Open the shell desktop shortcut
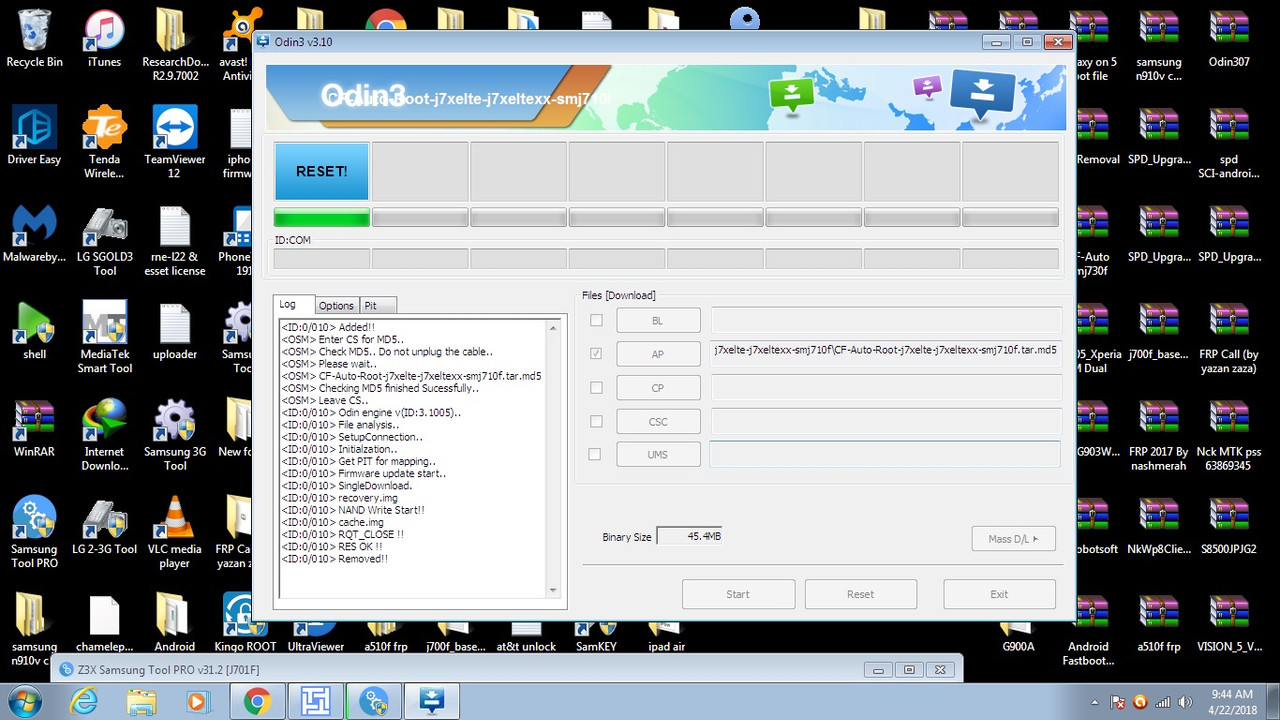This screenshot has height=720, width=1280. pos(34,331)
